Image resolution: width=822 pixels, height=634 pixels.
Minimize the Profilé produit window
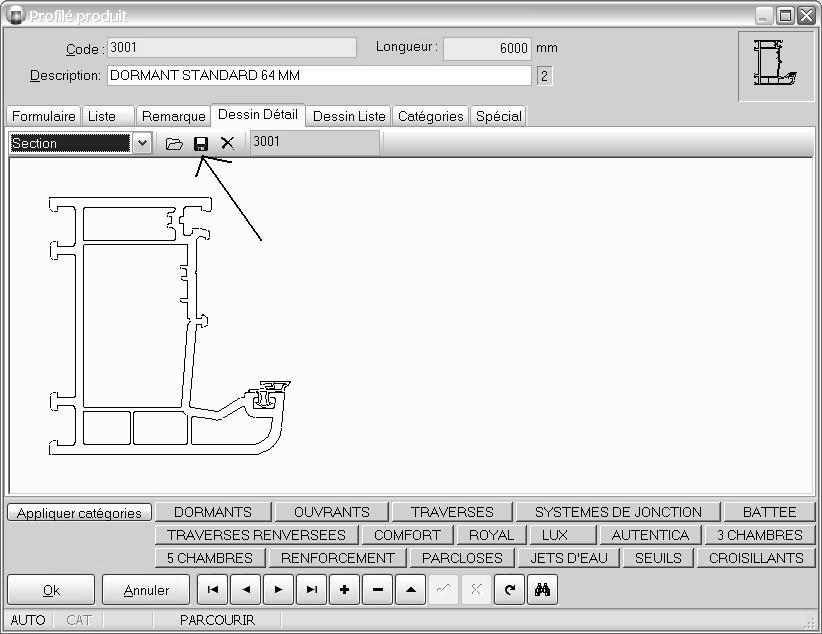click(763, 16)
